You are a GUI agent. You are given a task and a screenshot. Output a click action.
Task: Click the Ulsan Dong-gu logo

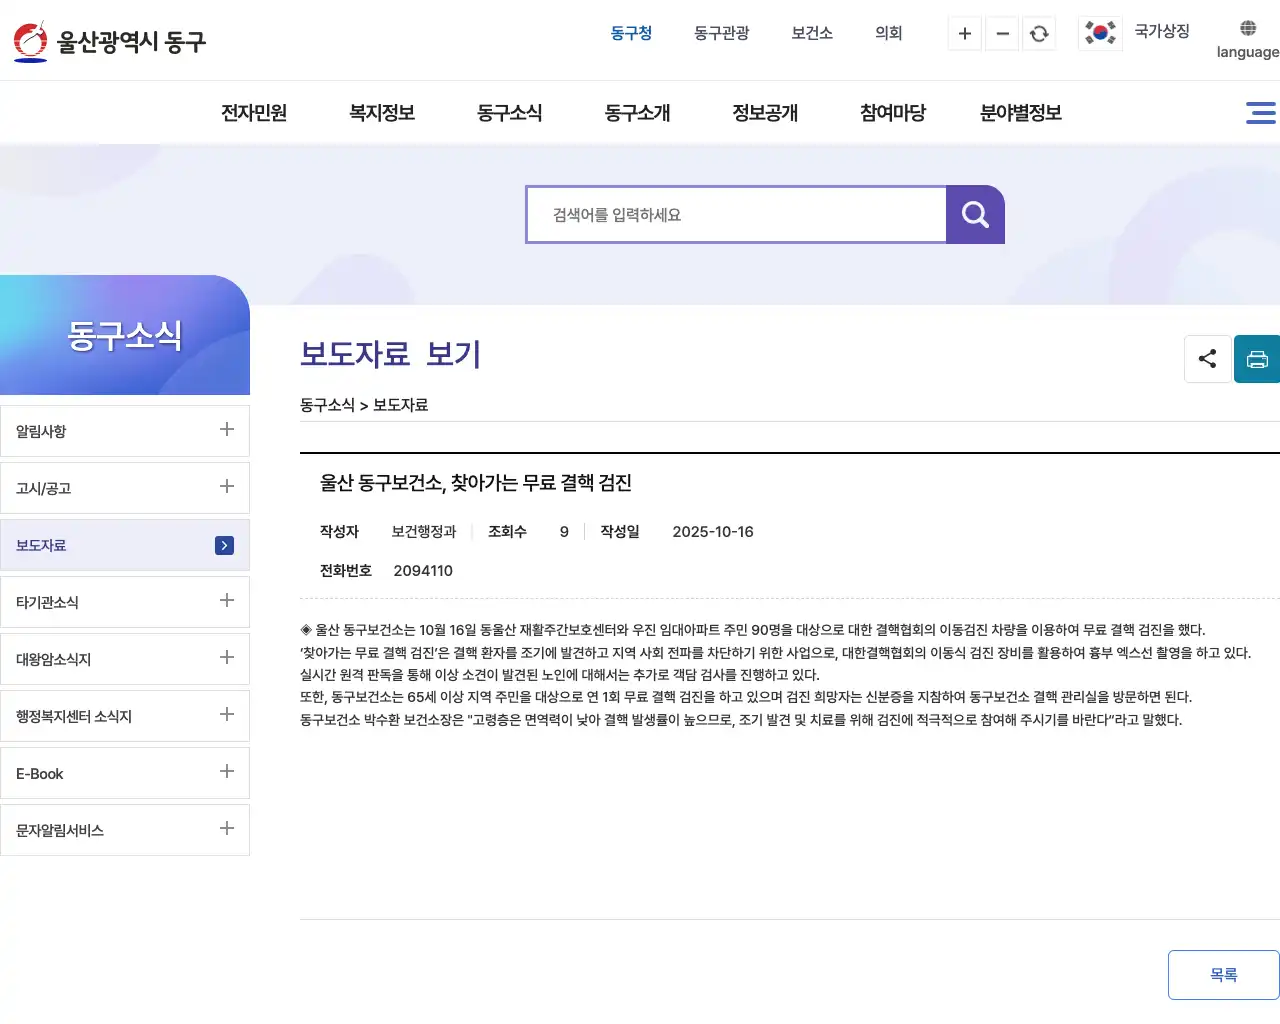point(109,41)
